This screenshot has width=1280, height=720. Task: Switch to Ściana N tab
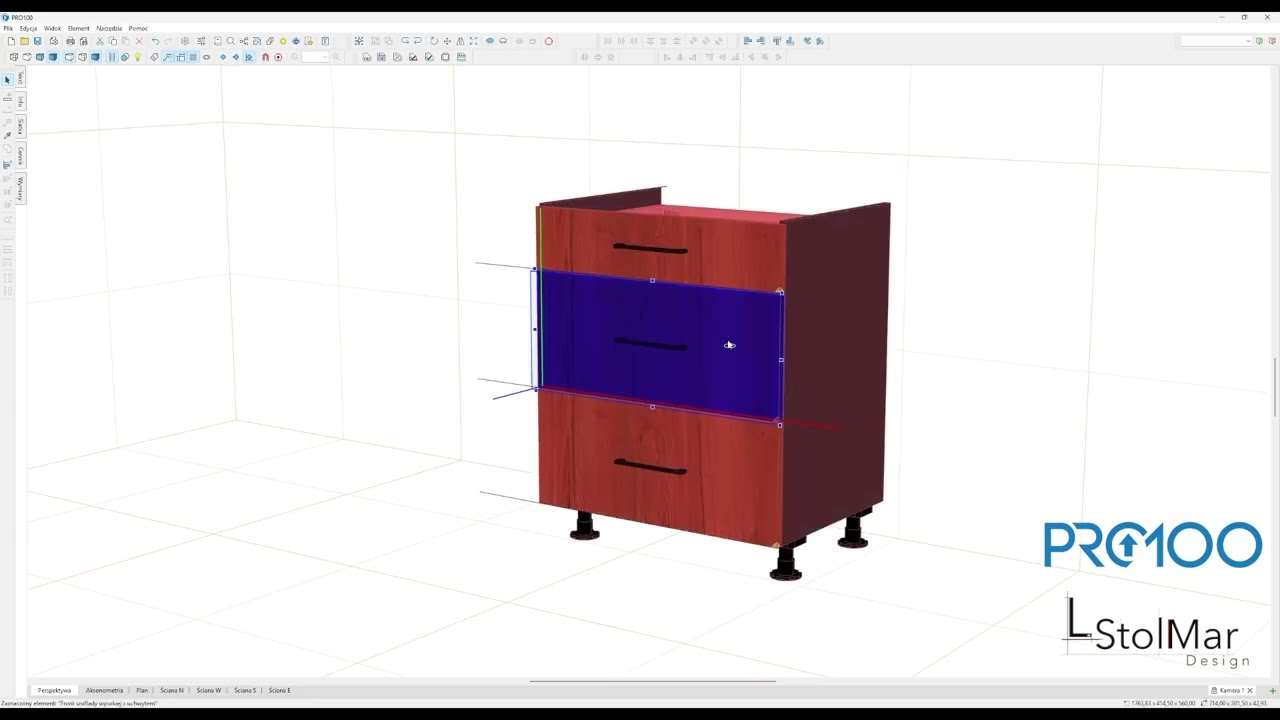pos(172,690)
